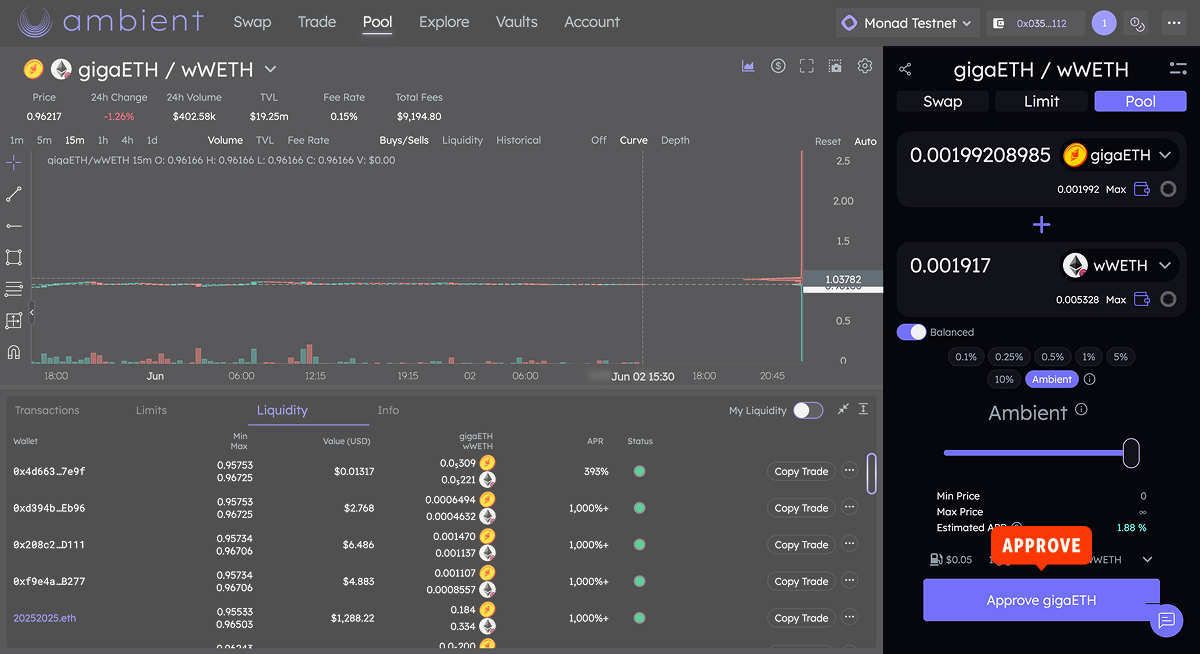Open the 20252025.eth wallet link

(x=44, y=618)
